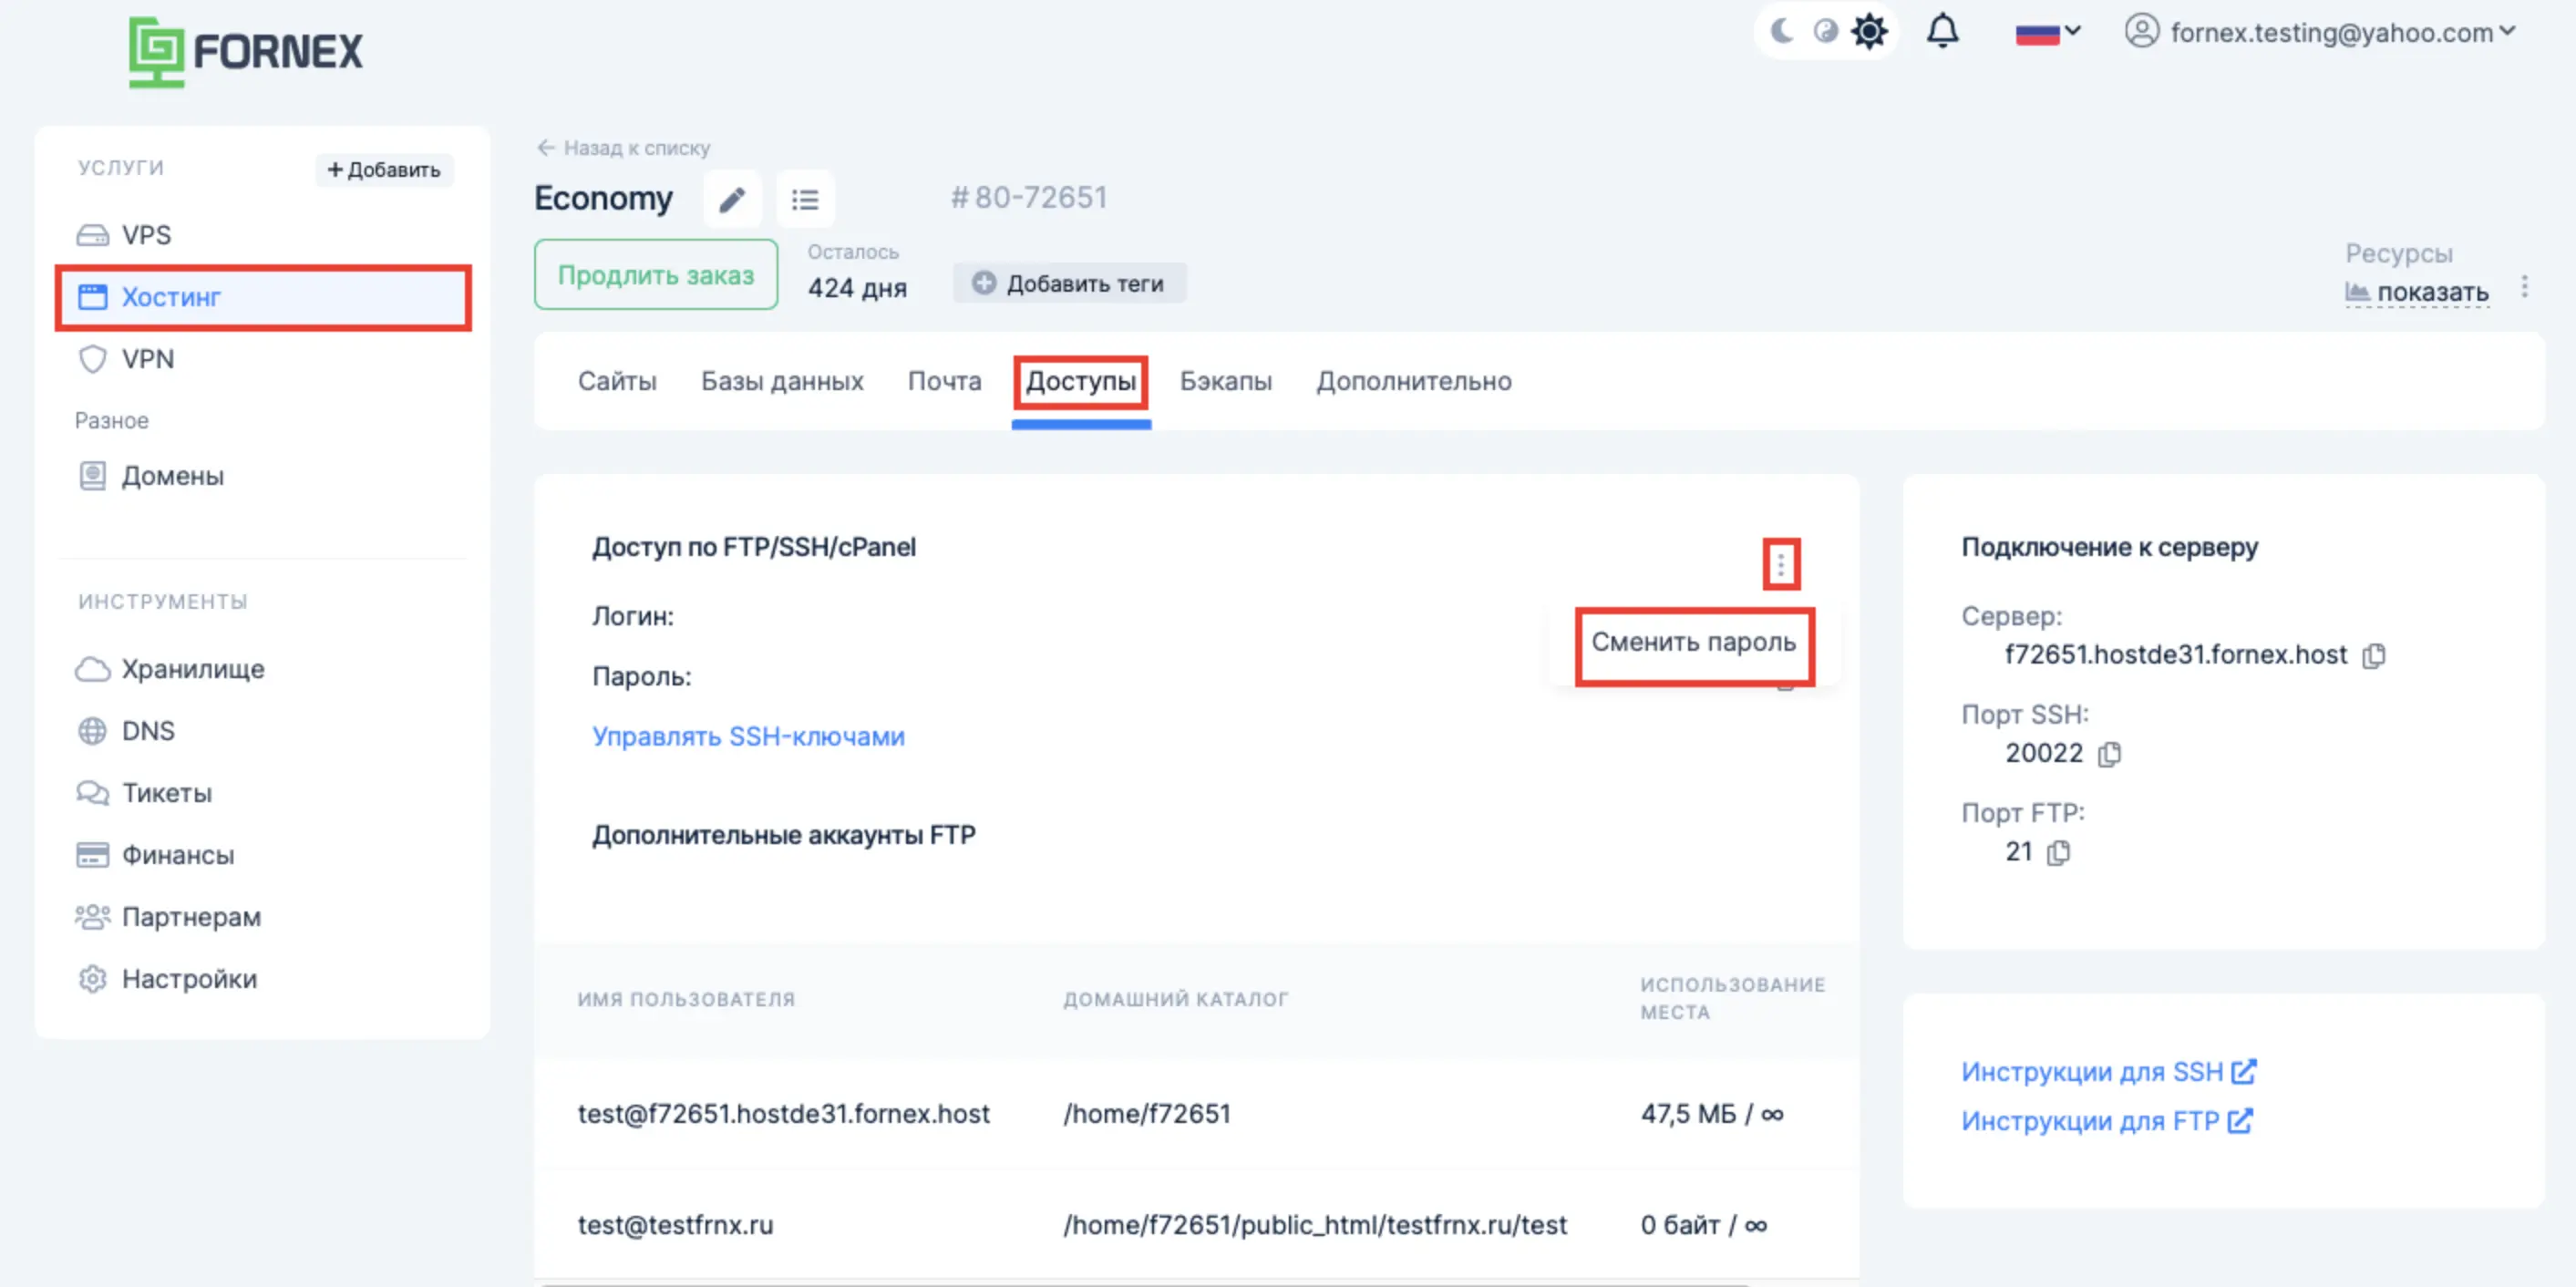Open the language flag dropdown
Image resolution: width=2576 pixels, height=1287 pixels.
pyautogui.click(x=2048, y=33)
